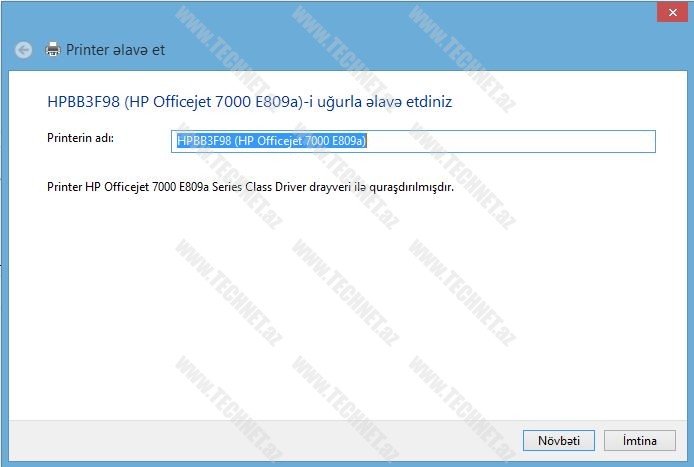694x467 pixels.
Task: Click the "Printer əlavə et" window title
Action: pos(115,49)
